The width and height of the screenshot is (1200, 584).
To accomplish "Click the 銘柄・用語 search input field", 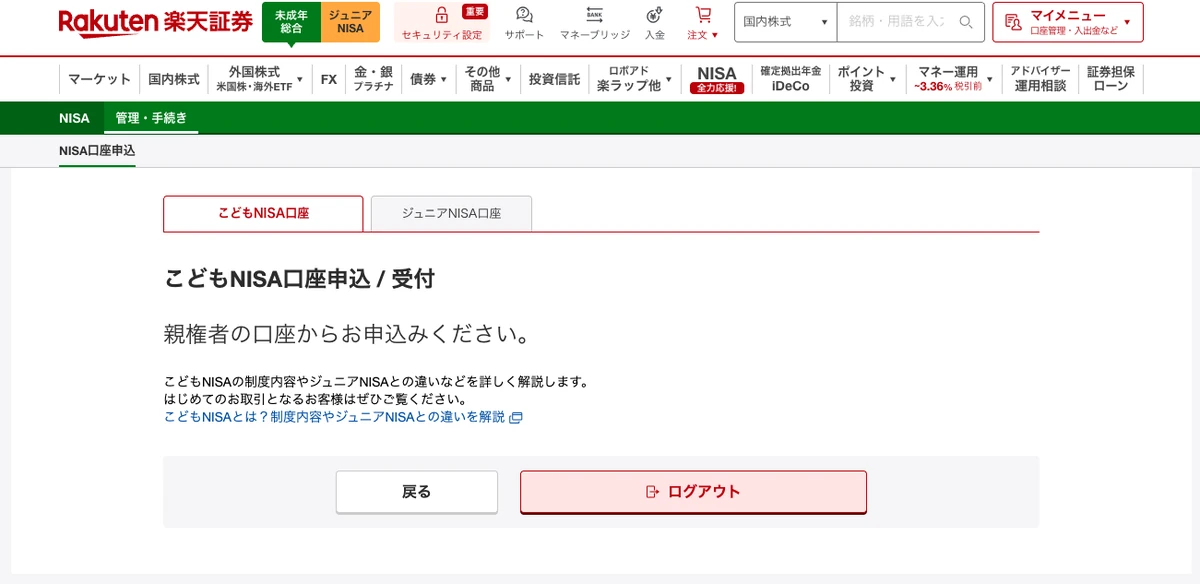I will coord(896,22).
